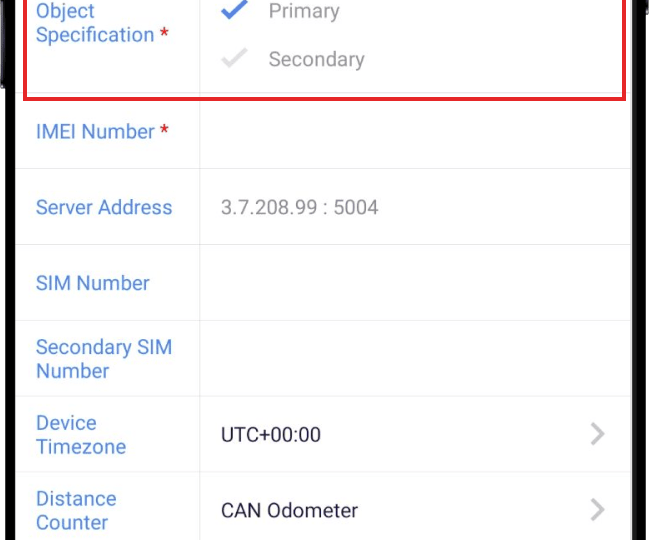
Task: Tap the IMEI Number label
Action: coord(95,131)
